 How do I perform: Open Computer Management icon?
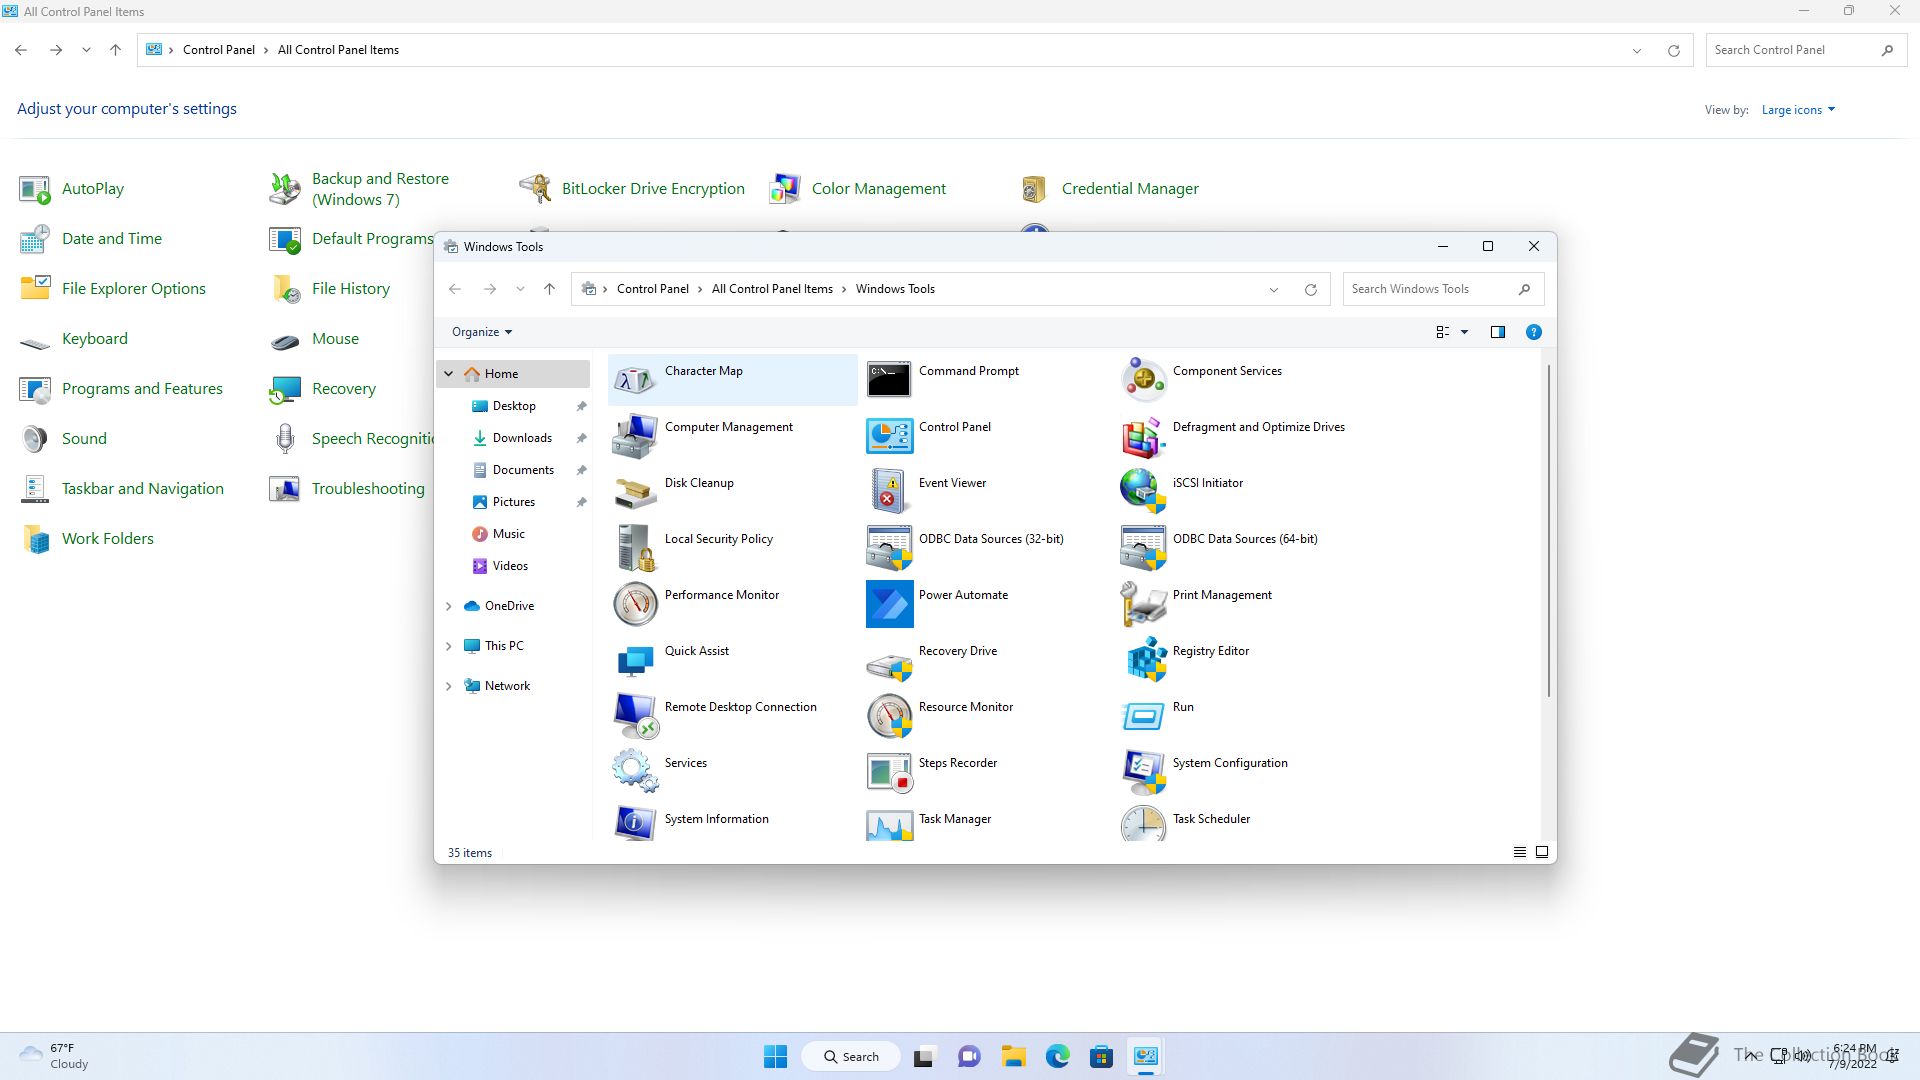(635, 436)
